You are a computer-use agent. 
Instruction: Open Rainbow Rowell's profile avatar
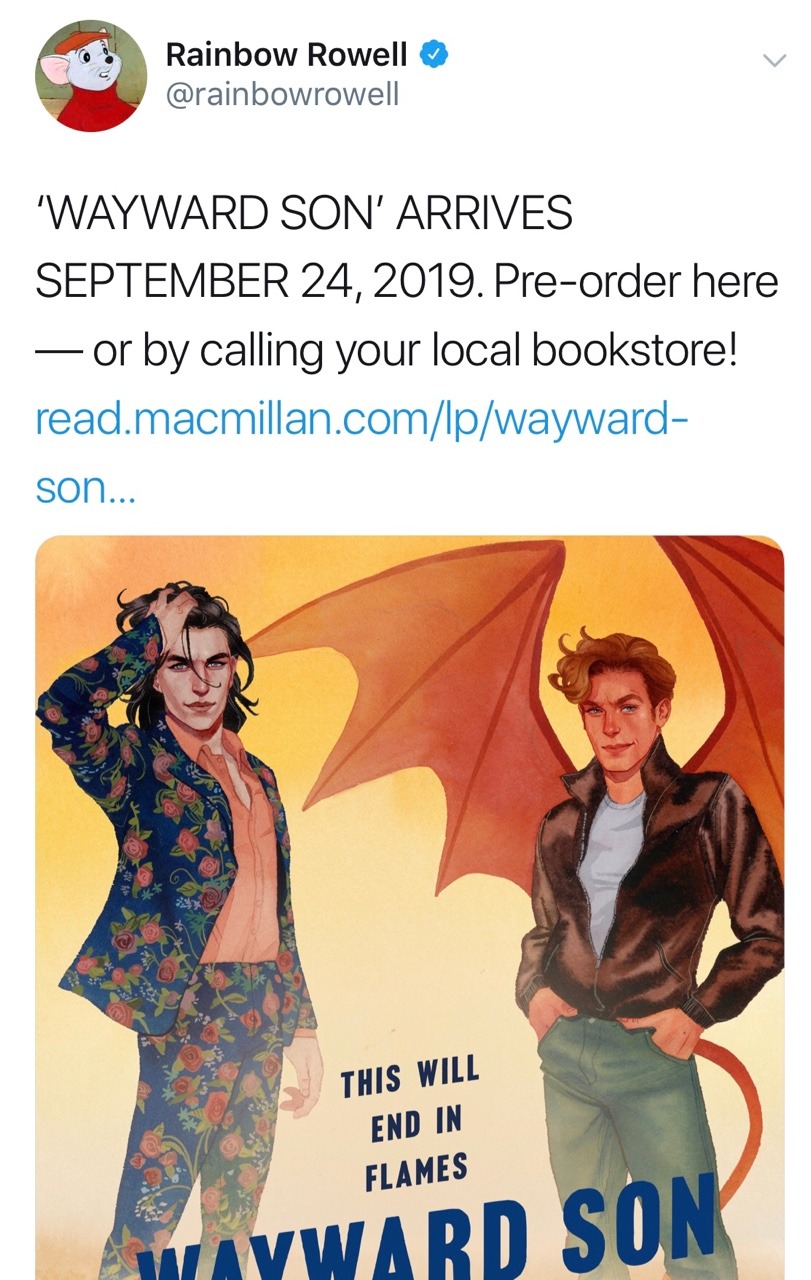(x=91, y=76)
